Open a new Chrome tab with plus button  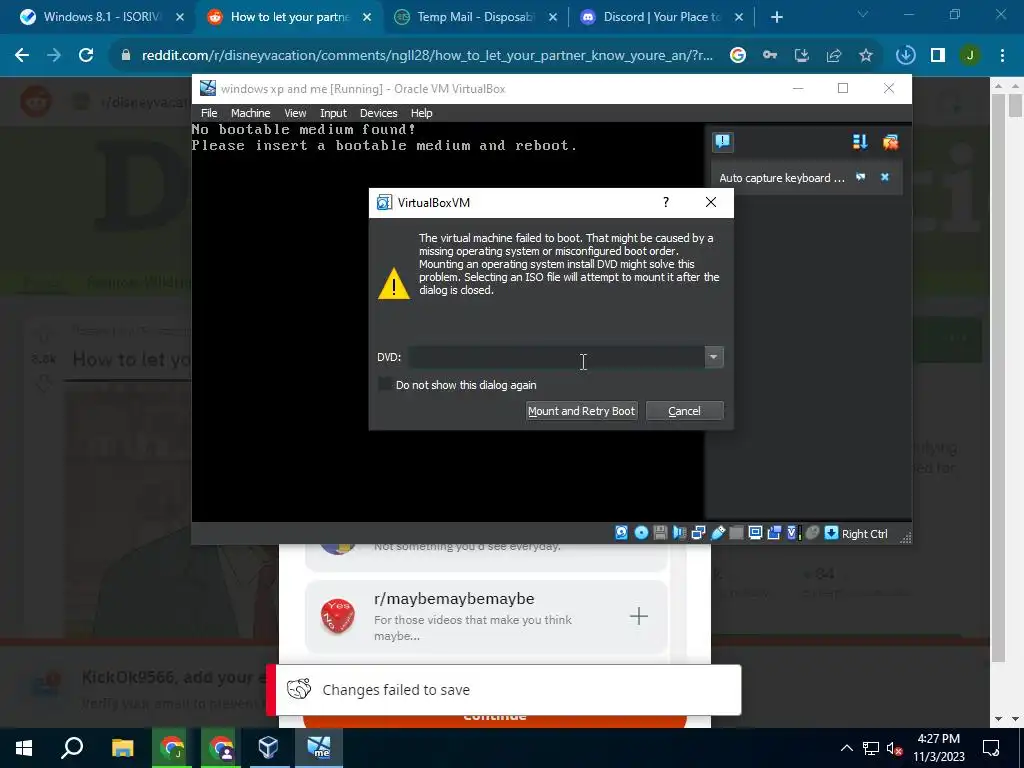coord(776,17)
